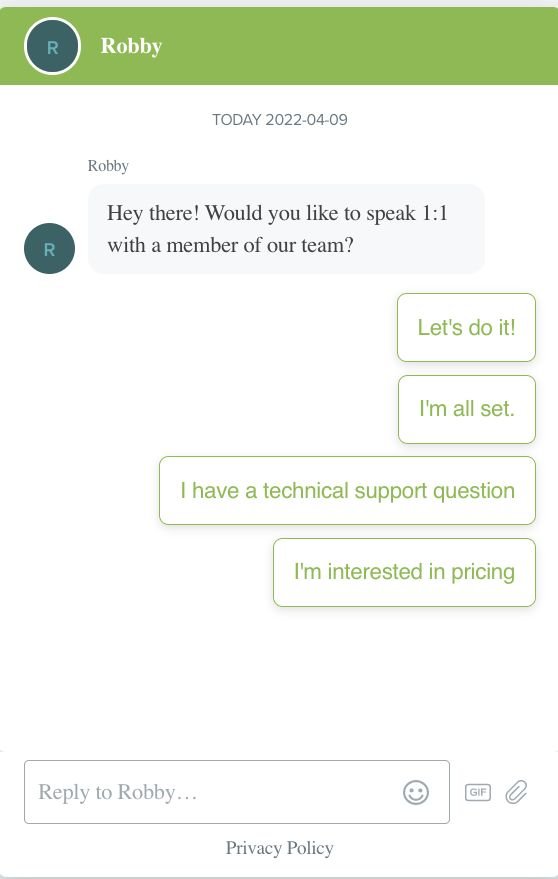Click the Robby sender label above message
The width and height of the screenshot is (558, 879).
coord(108,166)
